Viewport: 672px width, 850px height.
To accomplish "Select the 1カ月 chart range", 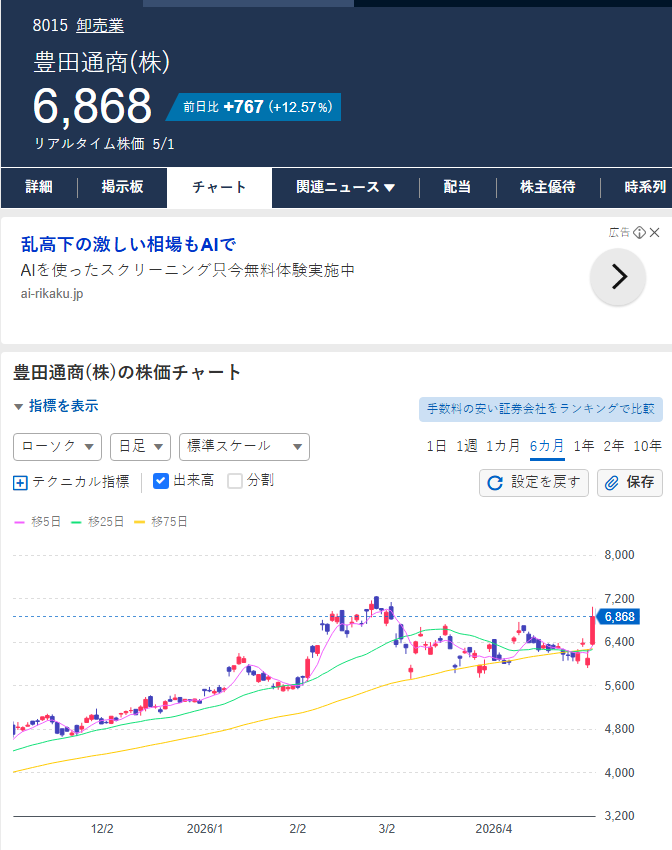I will pos(503,446).
